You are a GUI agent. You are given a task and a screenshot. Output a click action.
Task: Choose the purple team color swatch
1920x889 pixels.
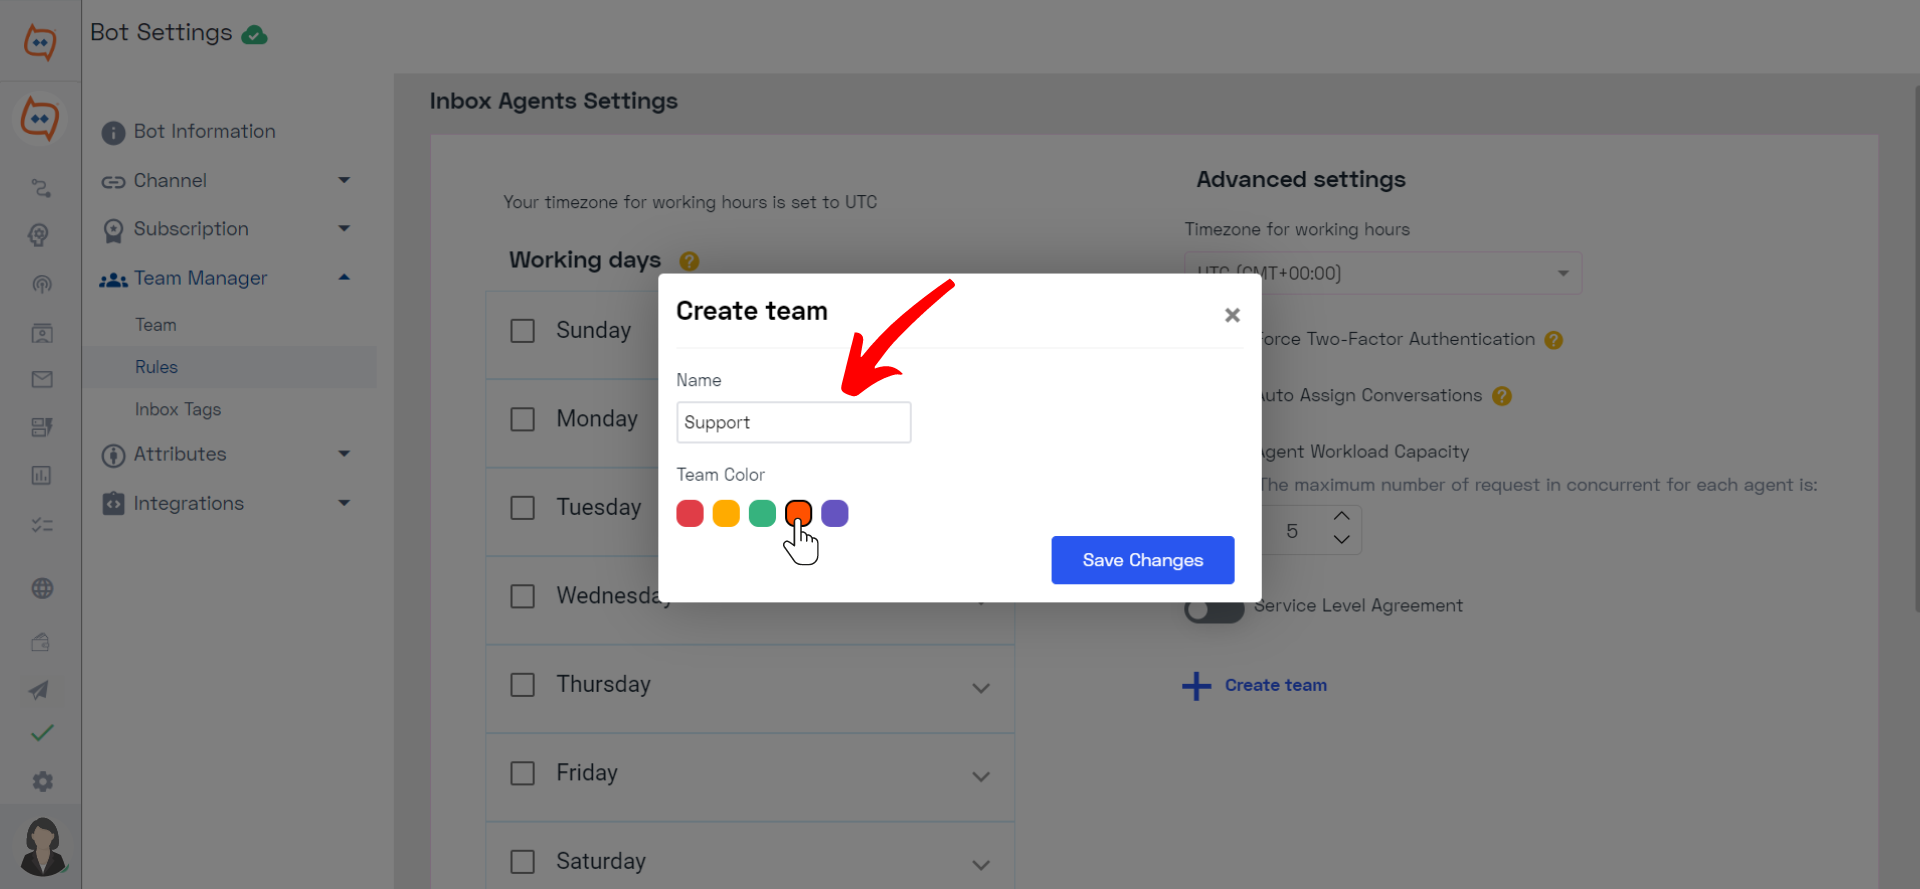835,513
